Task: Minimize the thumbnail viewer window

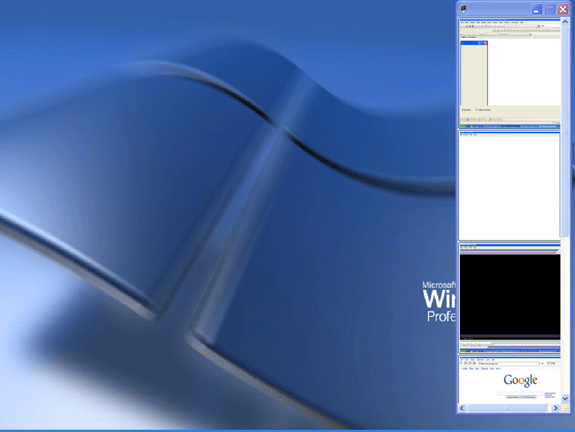Action: [x=537, y=9]
